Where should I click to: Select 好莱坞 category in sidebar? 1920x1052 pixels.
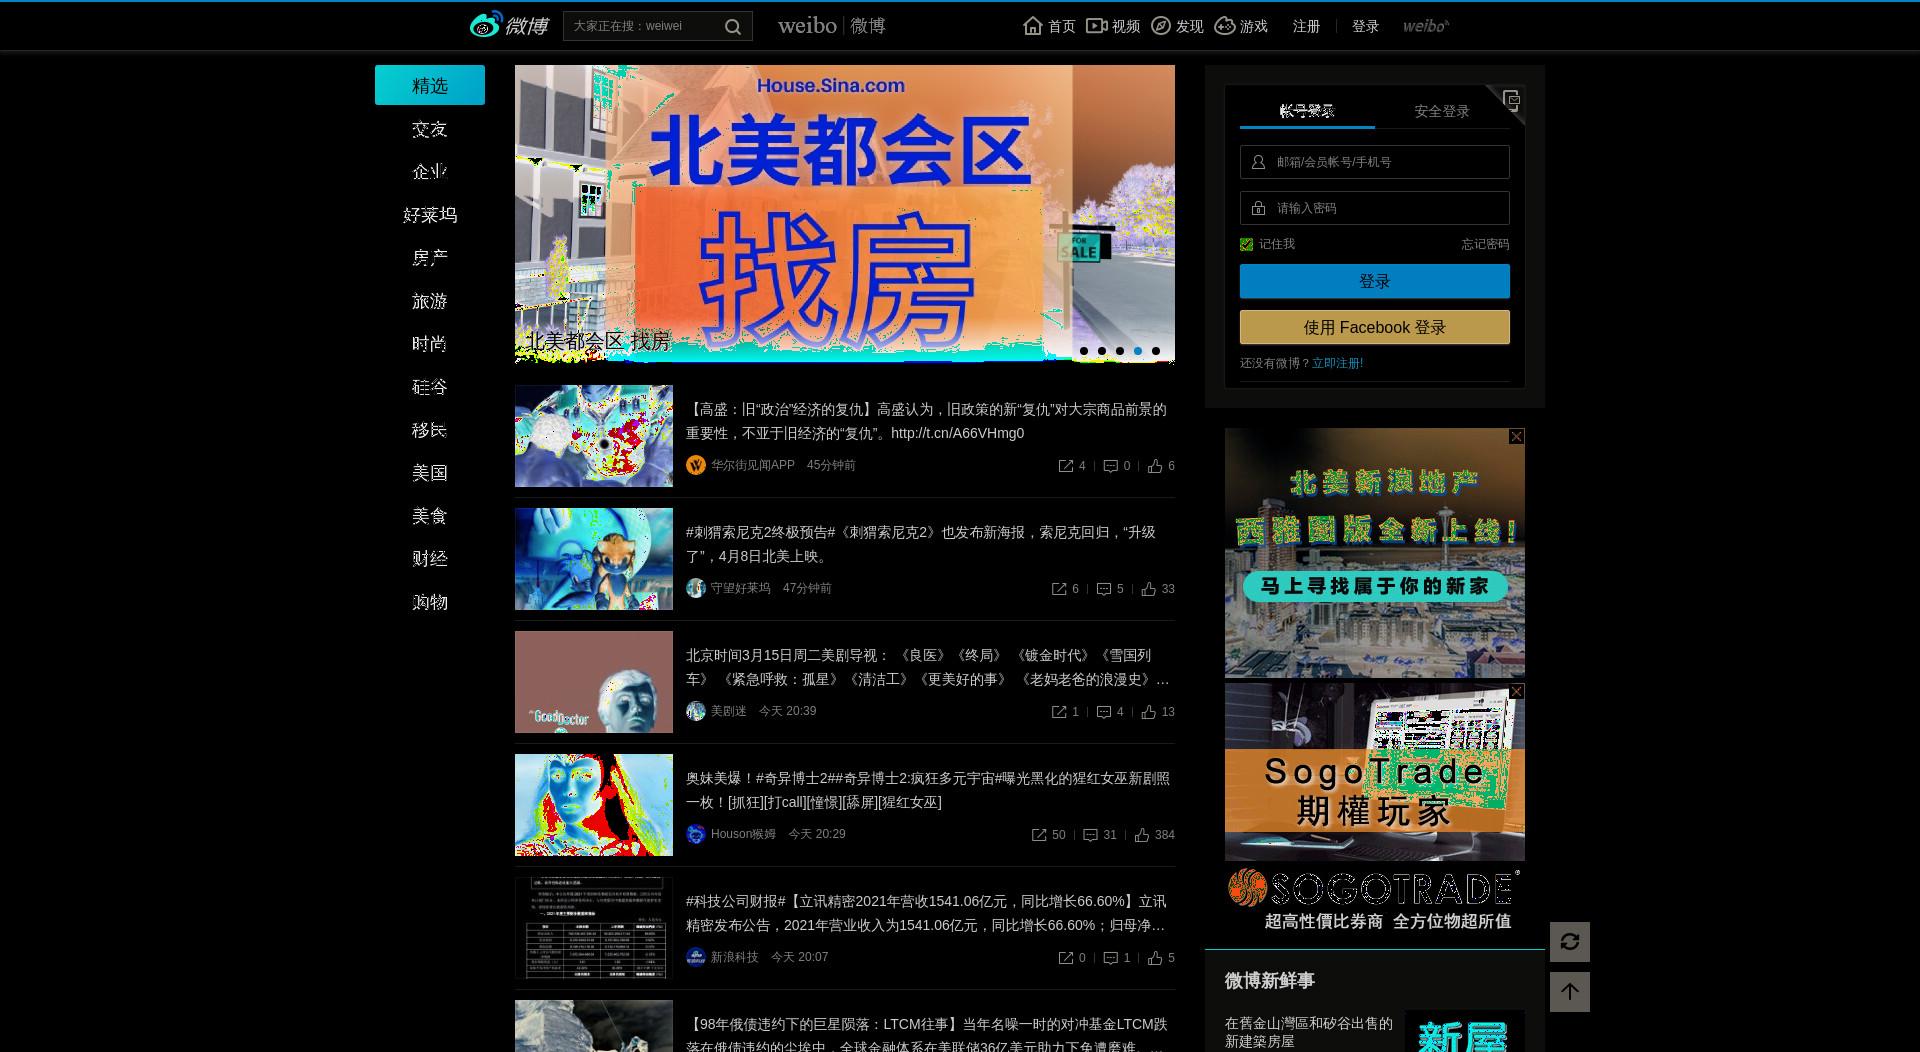[430, 215]
